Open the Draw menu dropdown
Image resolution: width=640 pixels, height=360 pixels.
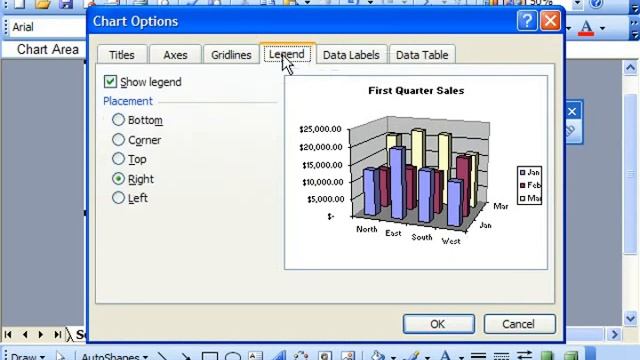pyautogui.click(x=27, y=356)
